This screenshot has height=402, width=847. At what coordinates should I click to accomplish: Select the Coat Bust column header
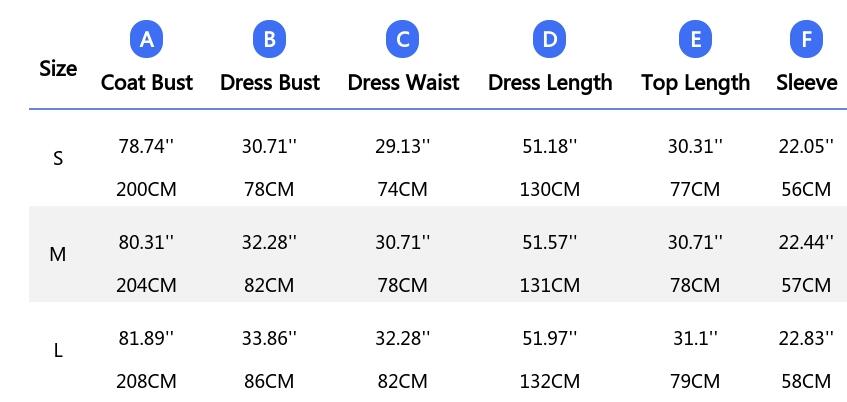pos(146,83)
